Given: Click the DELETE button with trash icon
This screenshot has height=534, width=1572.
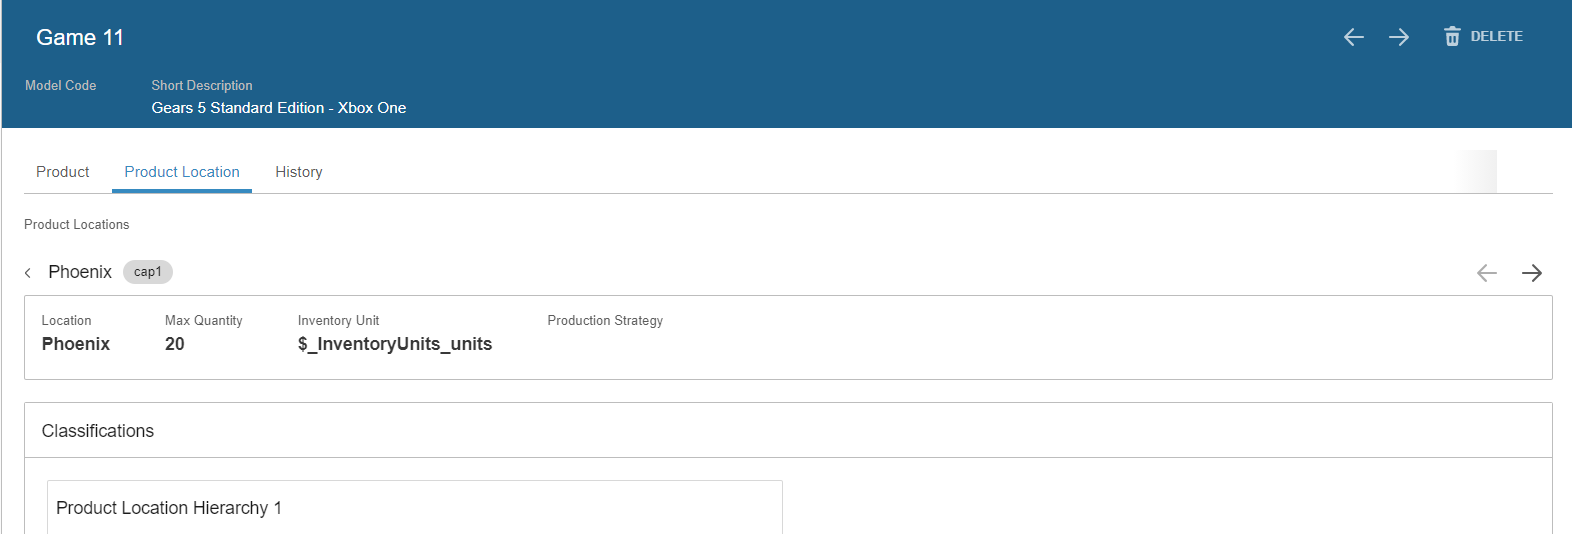Looking at the screenshot, I should [1483, 37].
